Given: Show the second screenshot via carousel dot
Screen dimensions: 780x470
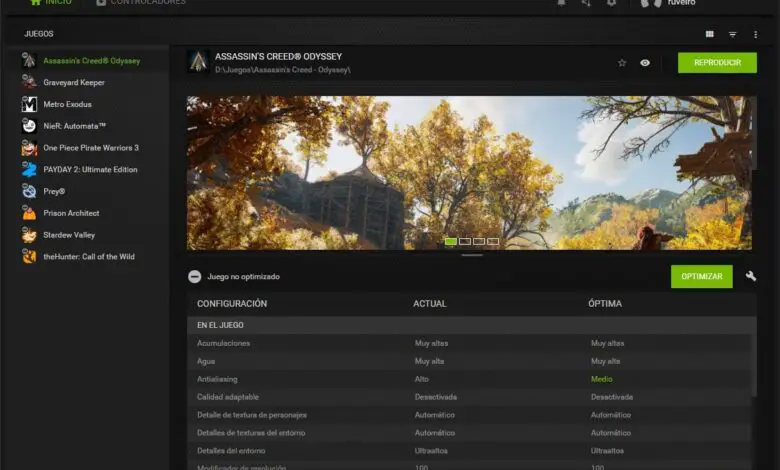Looking at the screenshot, I should pyautogui.click(x=465, y=241).
